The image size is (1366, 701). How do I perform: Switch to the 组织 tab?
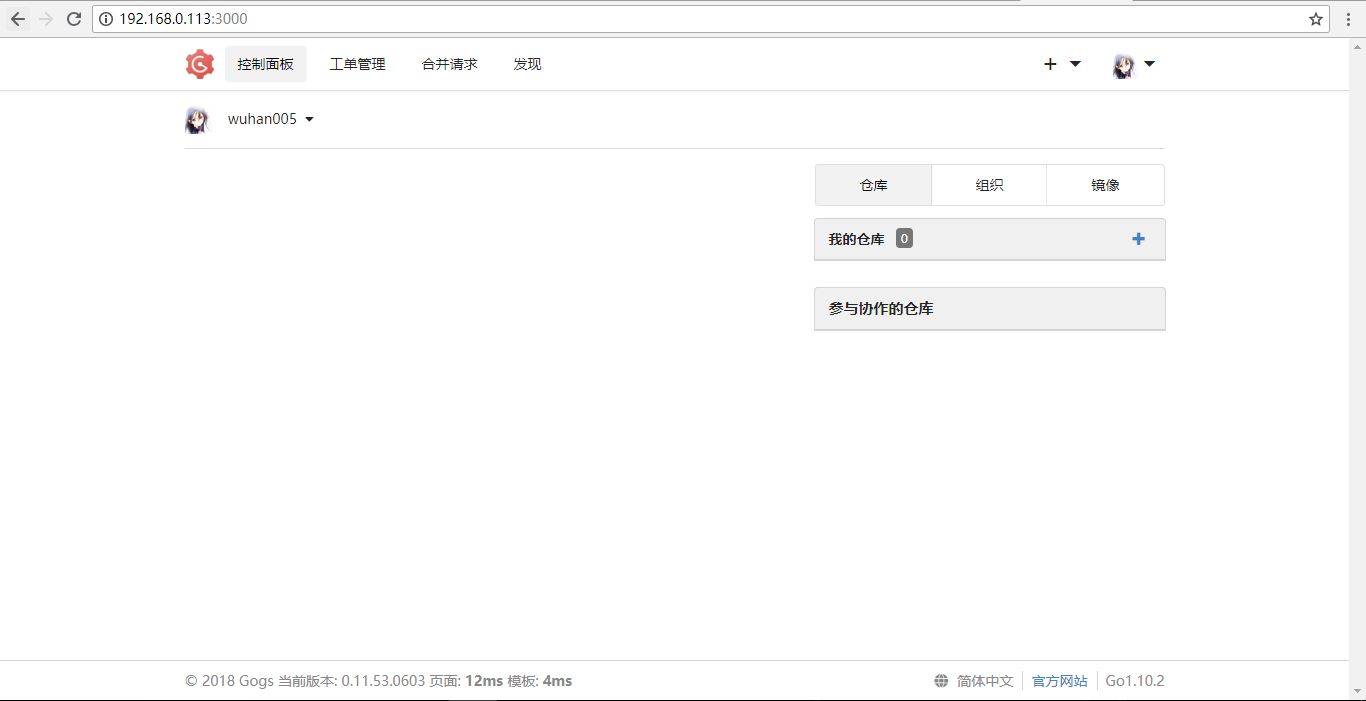[989, 185]
